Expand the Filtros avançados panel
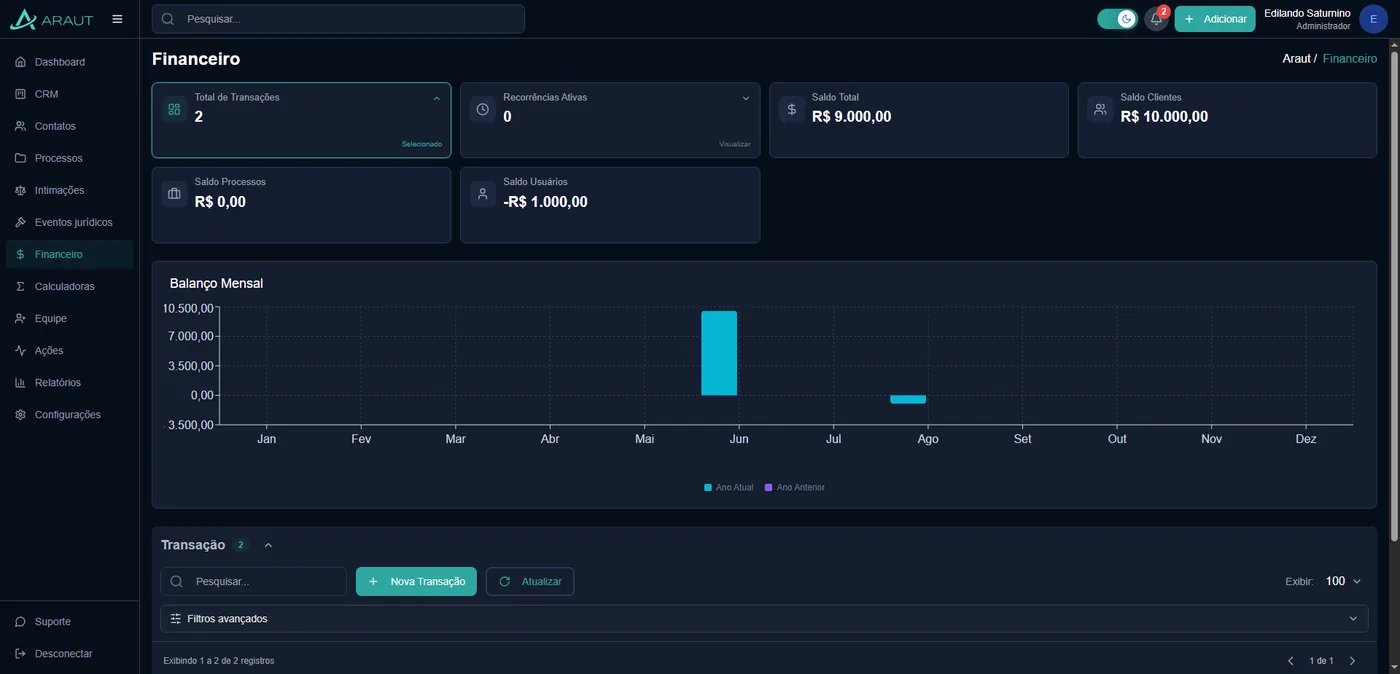Image resolution: width=1400 pixels, height=674 pixels. [x=764, y=619]
